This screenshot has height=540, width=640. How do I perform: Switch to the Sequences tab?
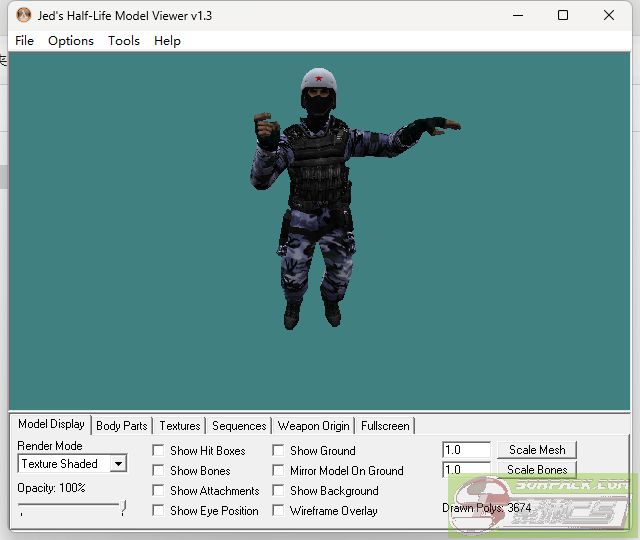click(239, 426)
